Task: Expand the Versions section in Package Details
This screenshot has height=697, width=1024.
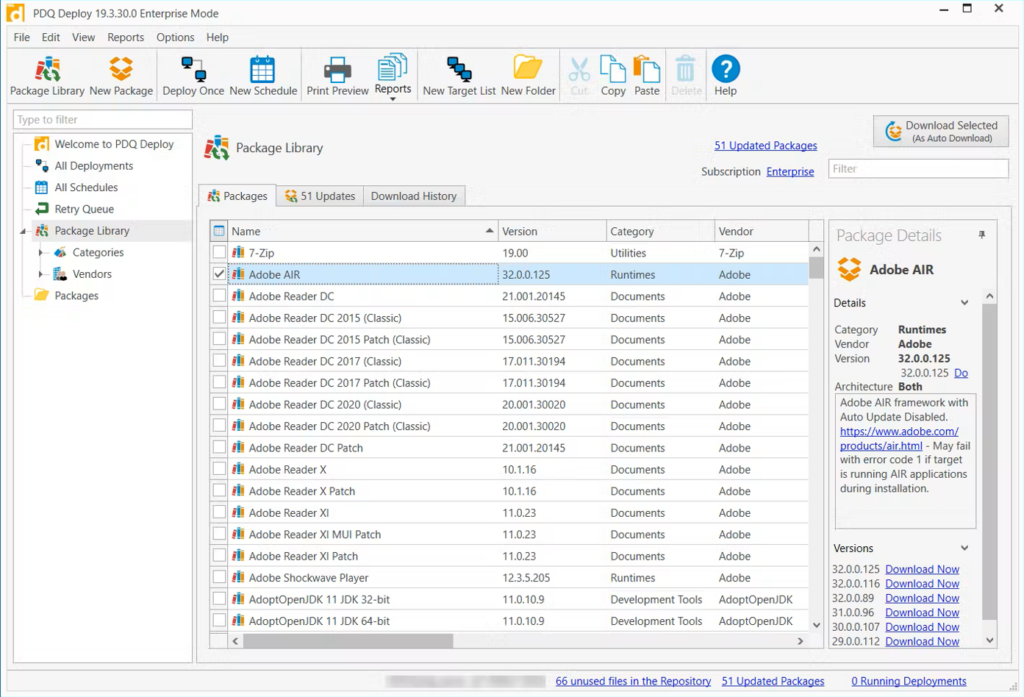Action: point(963,548)
